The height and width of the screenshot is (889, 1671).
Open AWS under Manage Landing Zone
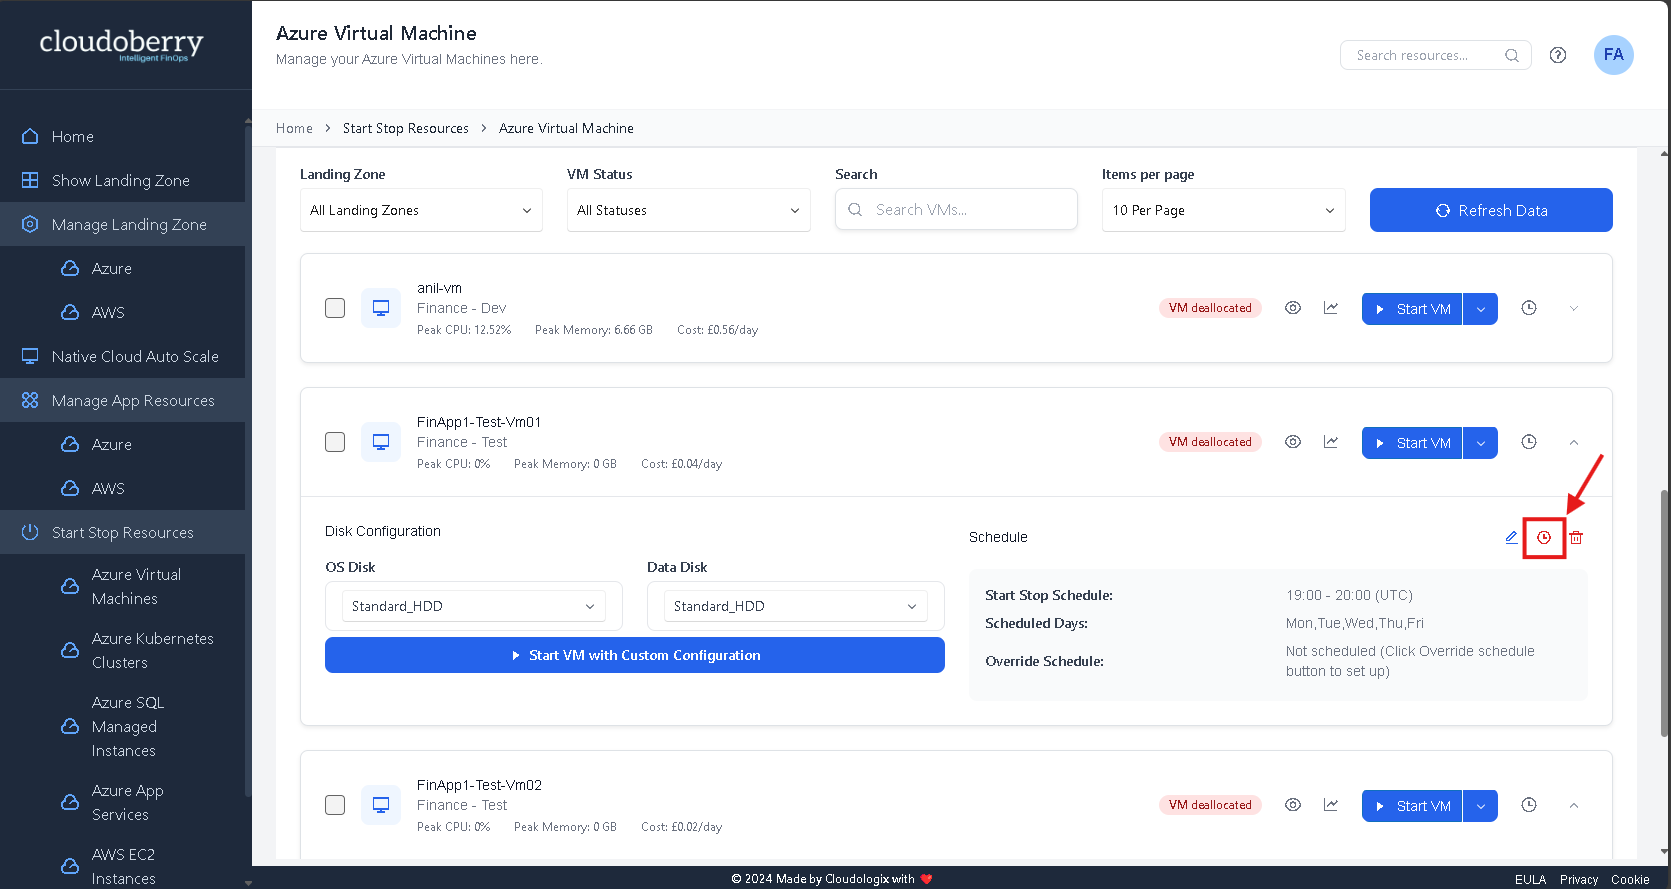[x=122, y=312]
